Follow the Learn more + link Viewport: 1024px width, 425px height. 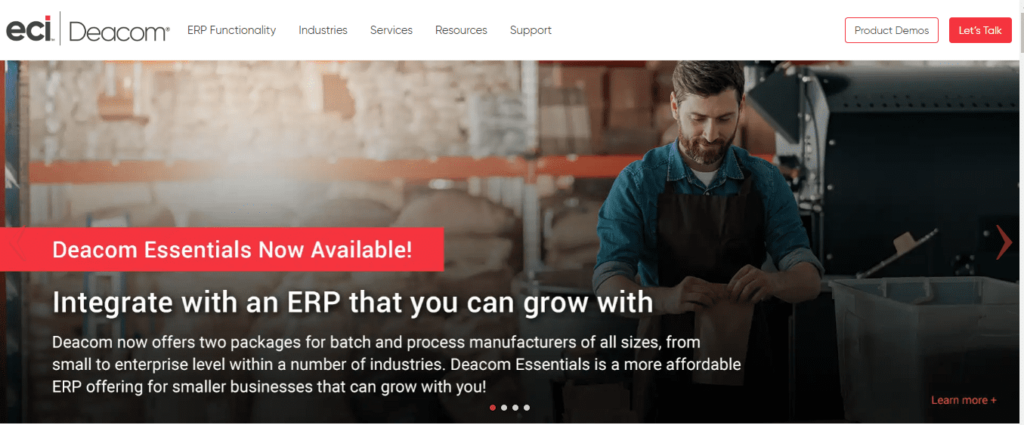point(964,400)
